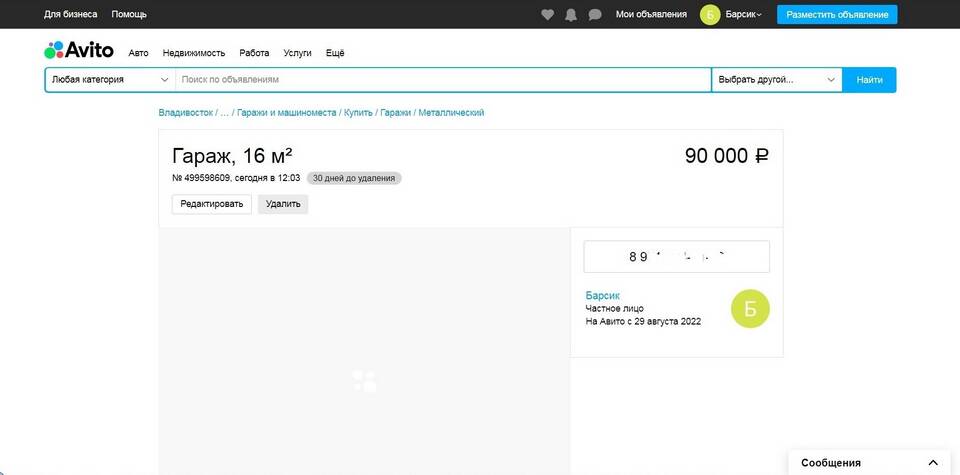Open the Недвижимость menu item

[x=194, y=53]
